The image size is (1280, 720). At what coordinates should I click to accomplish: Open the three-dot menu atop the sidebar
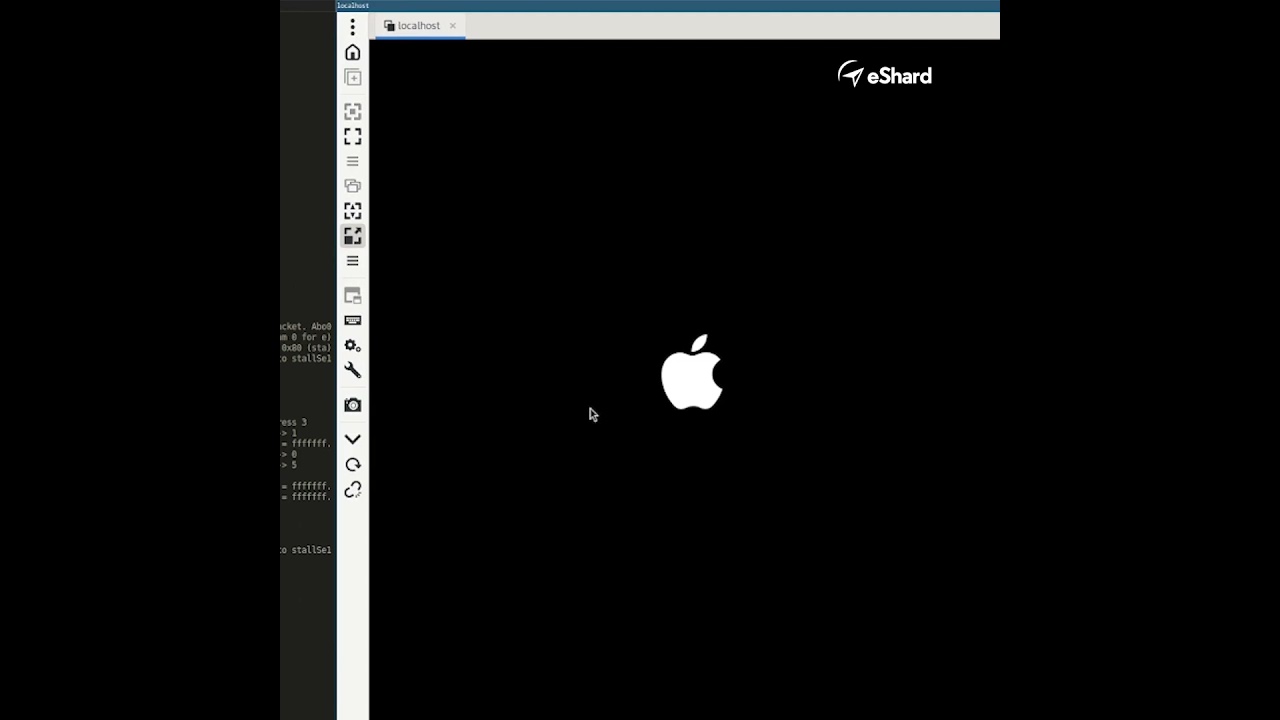click(352, 28)
